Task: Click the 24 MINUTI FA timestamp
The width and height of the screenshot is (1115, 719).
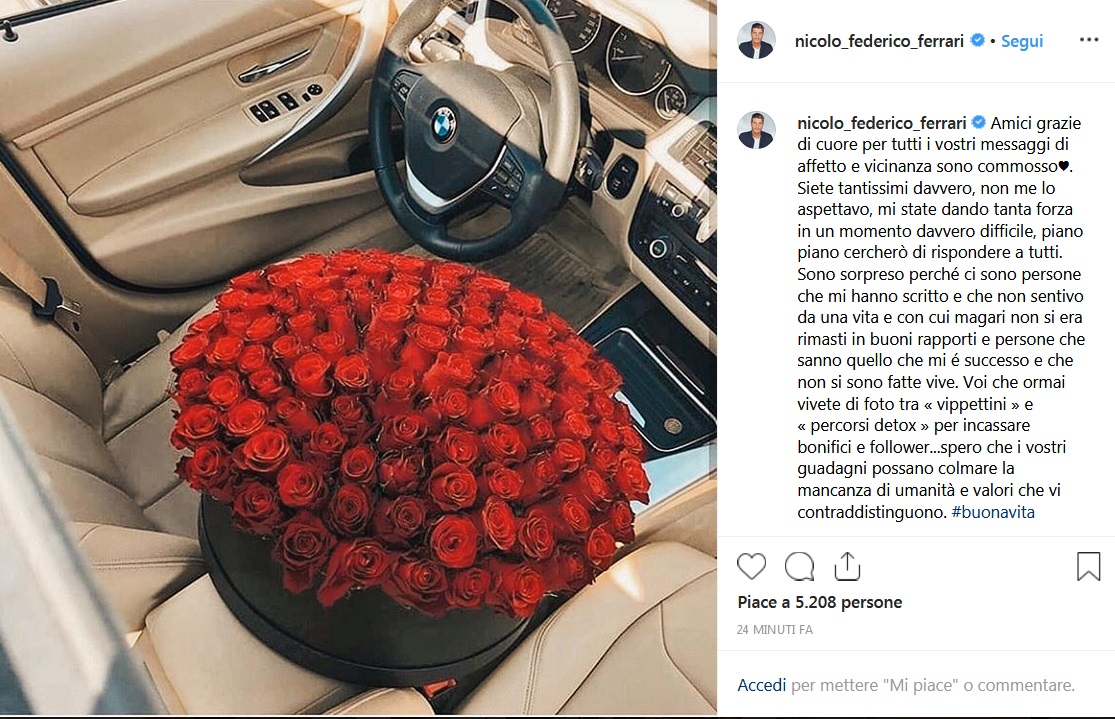Action: pyautogui.click(x=774, y=629)
